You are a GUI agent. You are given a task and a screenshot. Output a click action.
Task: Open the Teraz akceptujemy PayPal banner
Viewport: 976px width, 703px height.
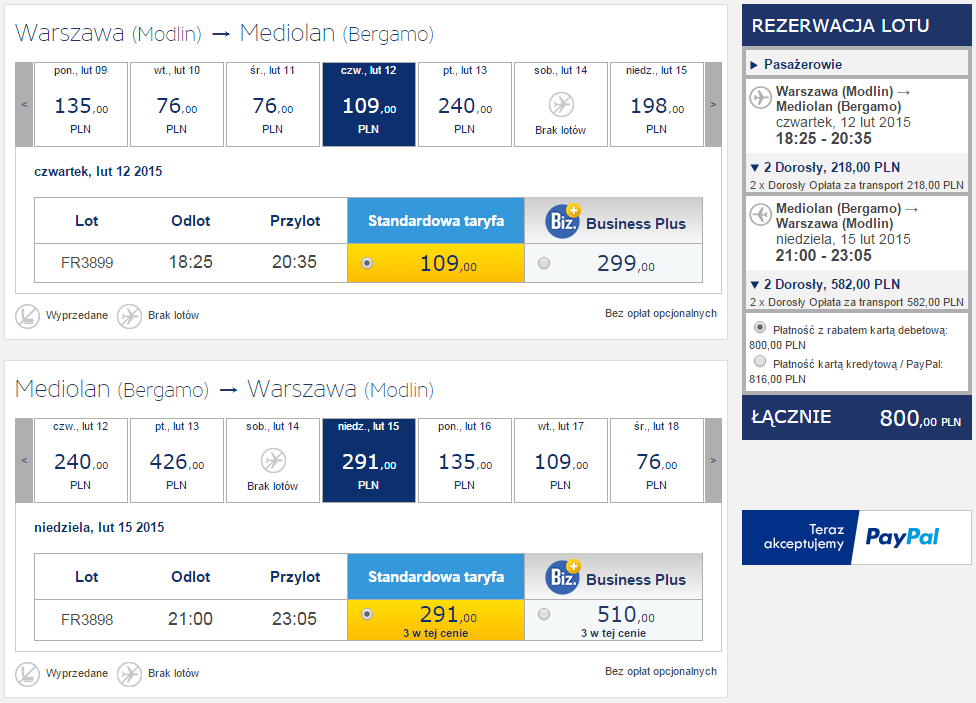click(x=856, y=537)
